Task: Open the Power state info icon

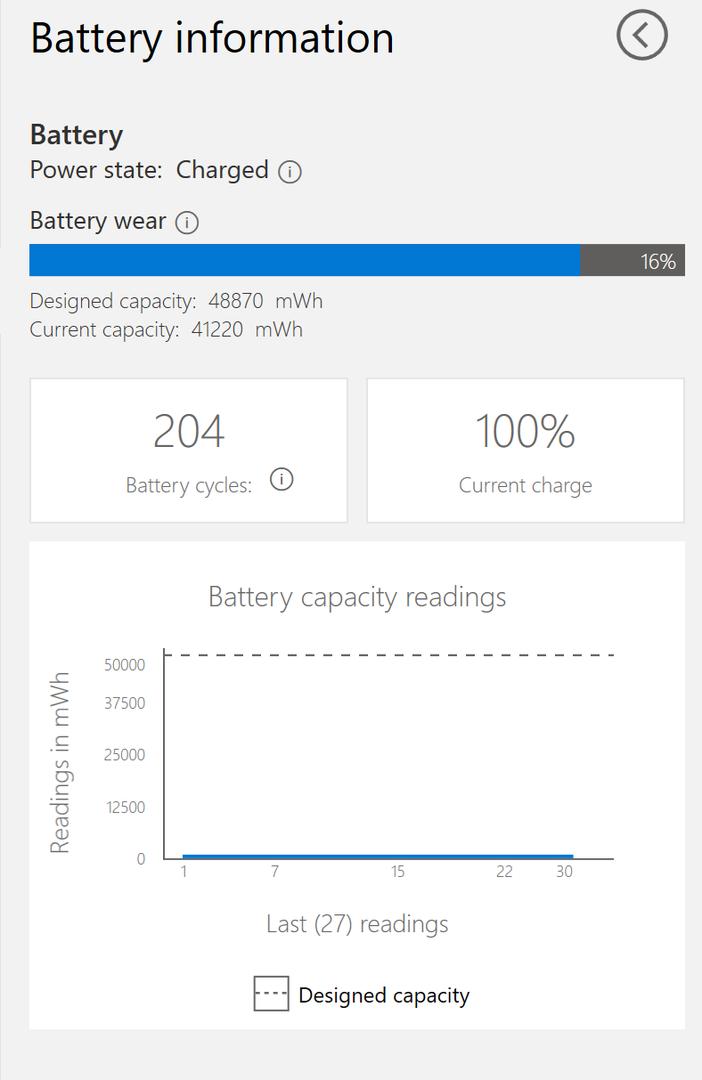Action: point(290,172)
